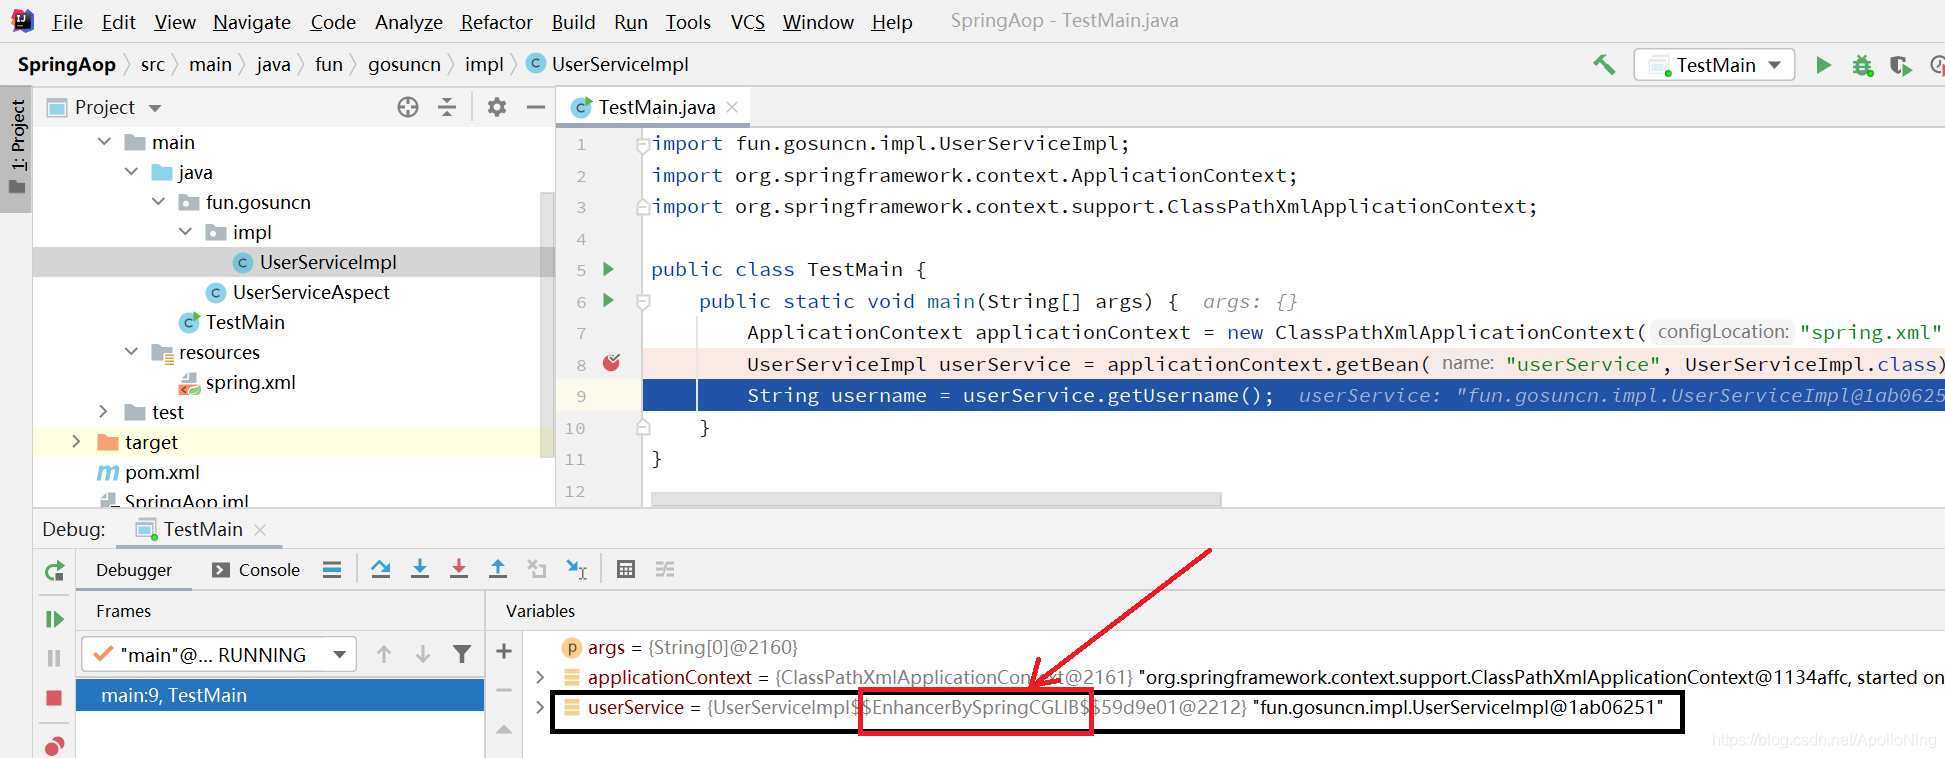The height and width of the screenshot is (758, 1945).
Task: Click Trace Current Stream Chain icon
Action: click(665, 569)
